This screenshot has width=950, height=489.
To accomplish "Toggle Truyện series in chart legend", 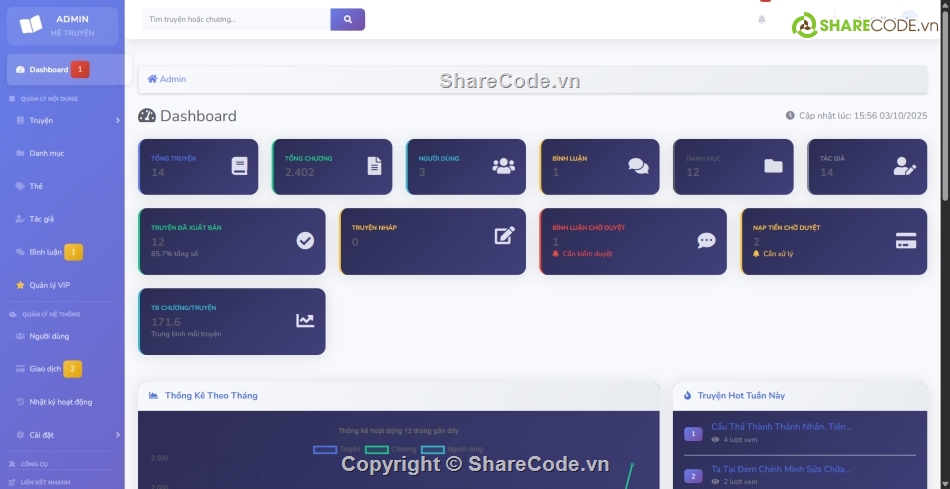I will [336, 449].
